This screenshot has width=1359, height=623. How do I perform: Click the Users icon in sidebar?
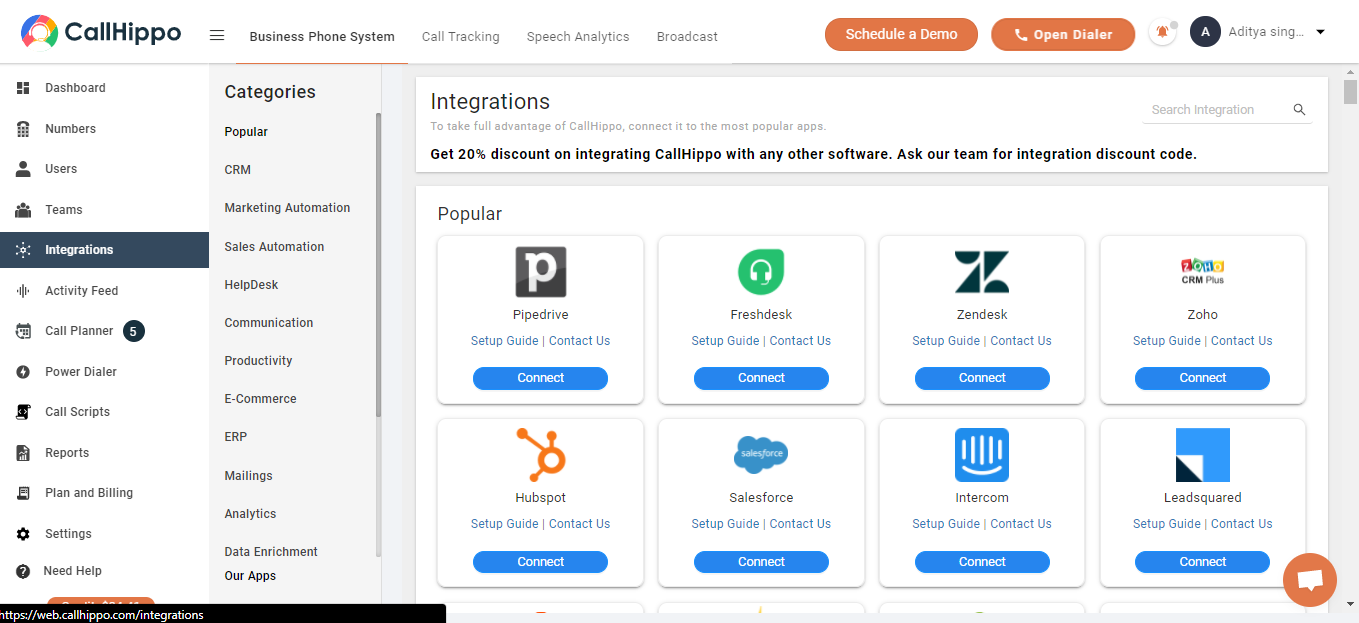coord(23,169)
